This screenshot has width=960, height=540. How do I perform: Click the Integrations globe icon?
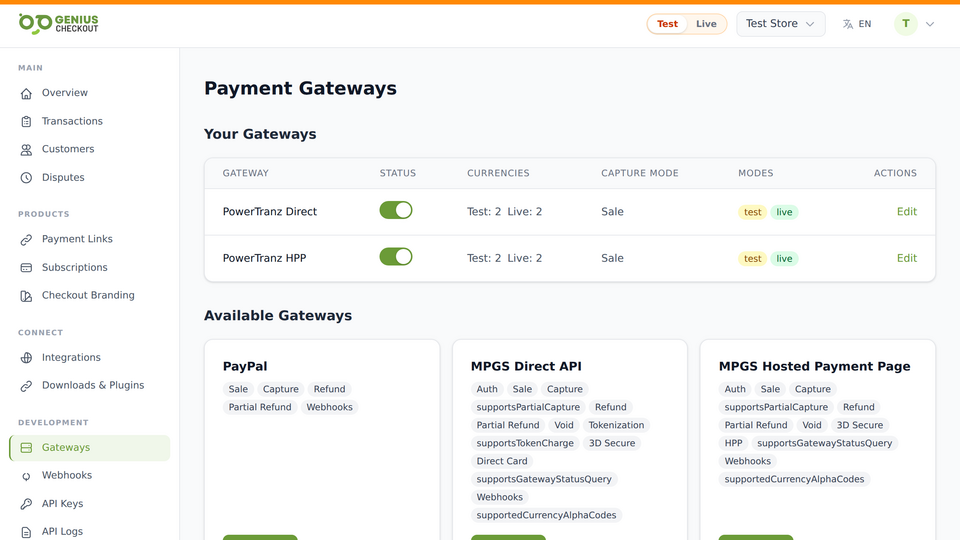(x=26, y=358)
